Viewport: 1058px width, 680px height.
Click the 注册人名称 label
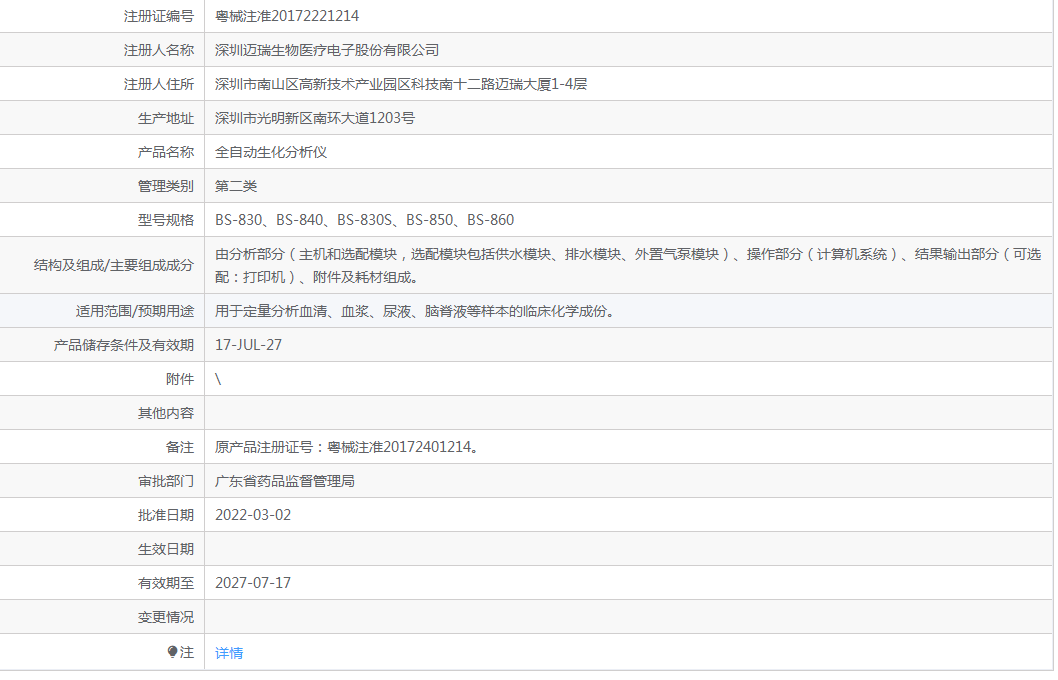tap(159, 50)
